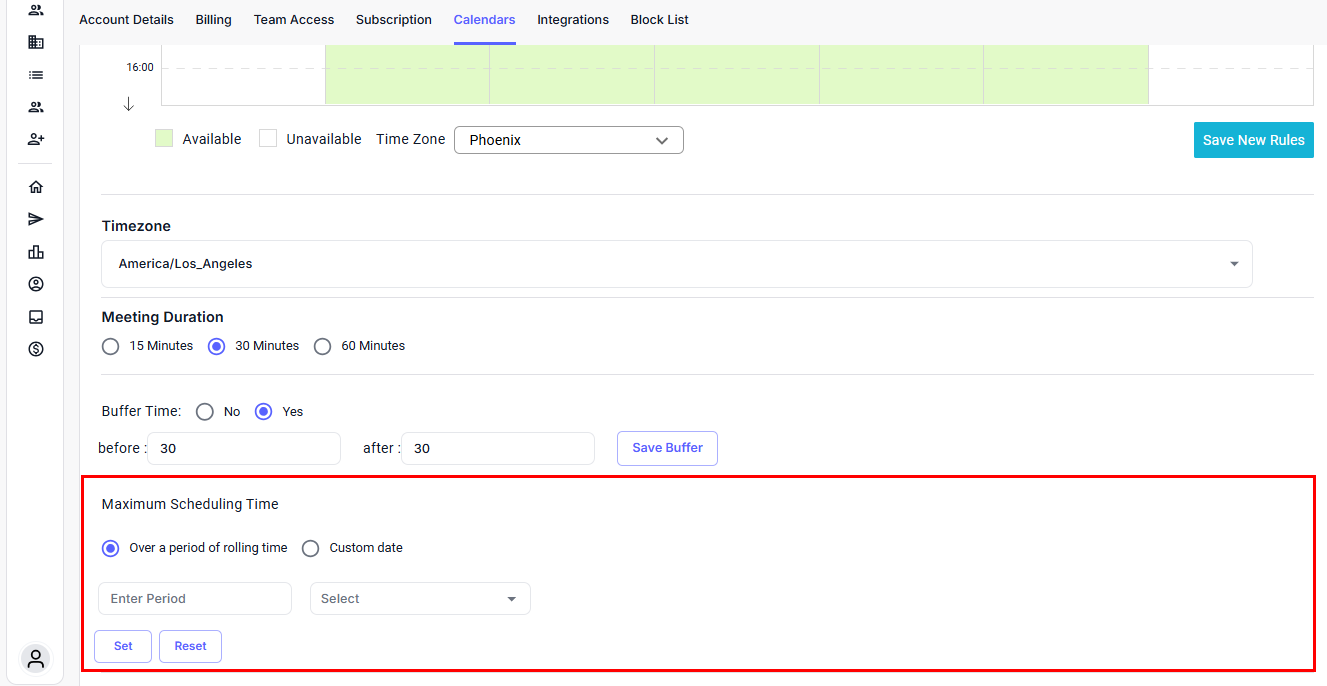
Task: Click the Enter Period input field
Action: click(195, 599)
